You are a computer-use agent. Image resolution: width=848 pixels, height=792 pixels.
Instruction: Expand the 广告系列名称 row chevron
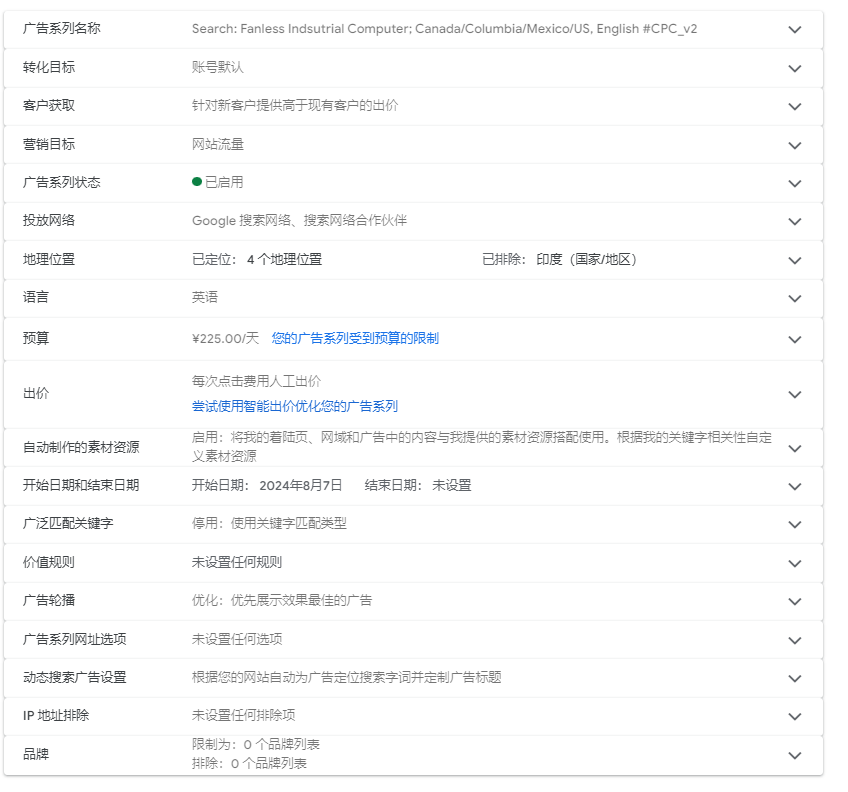(x=795, y=30)
